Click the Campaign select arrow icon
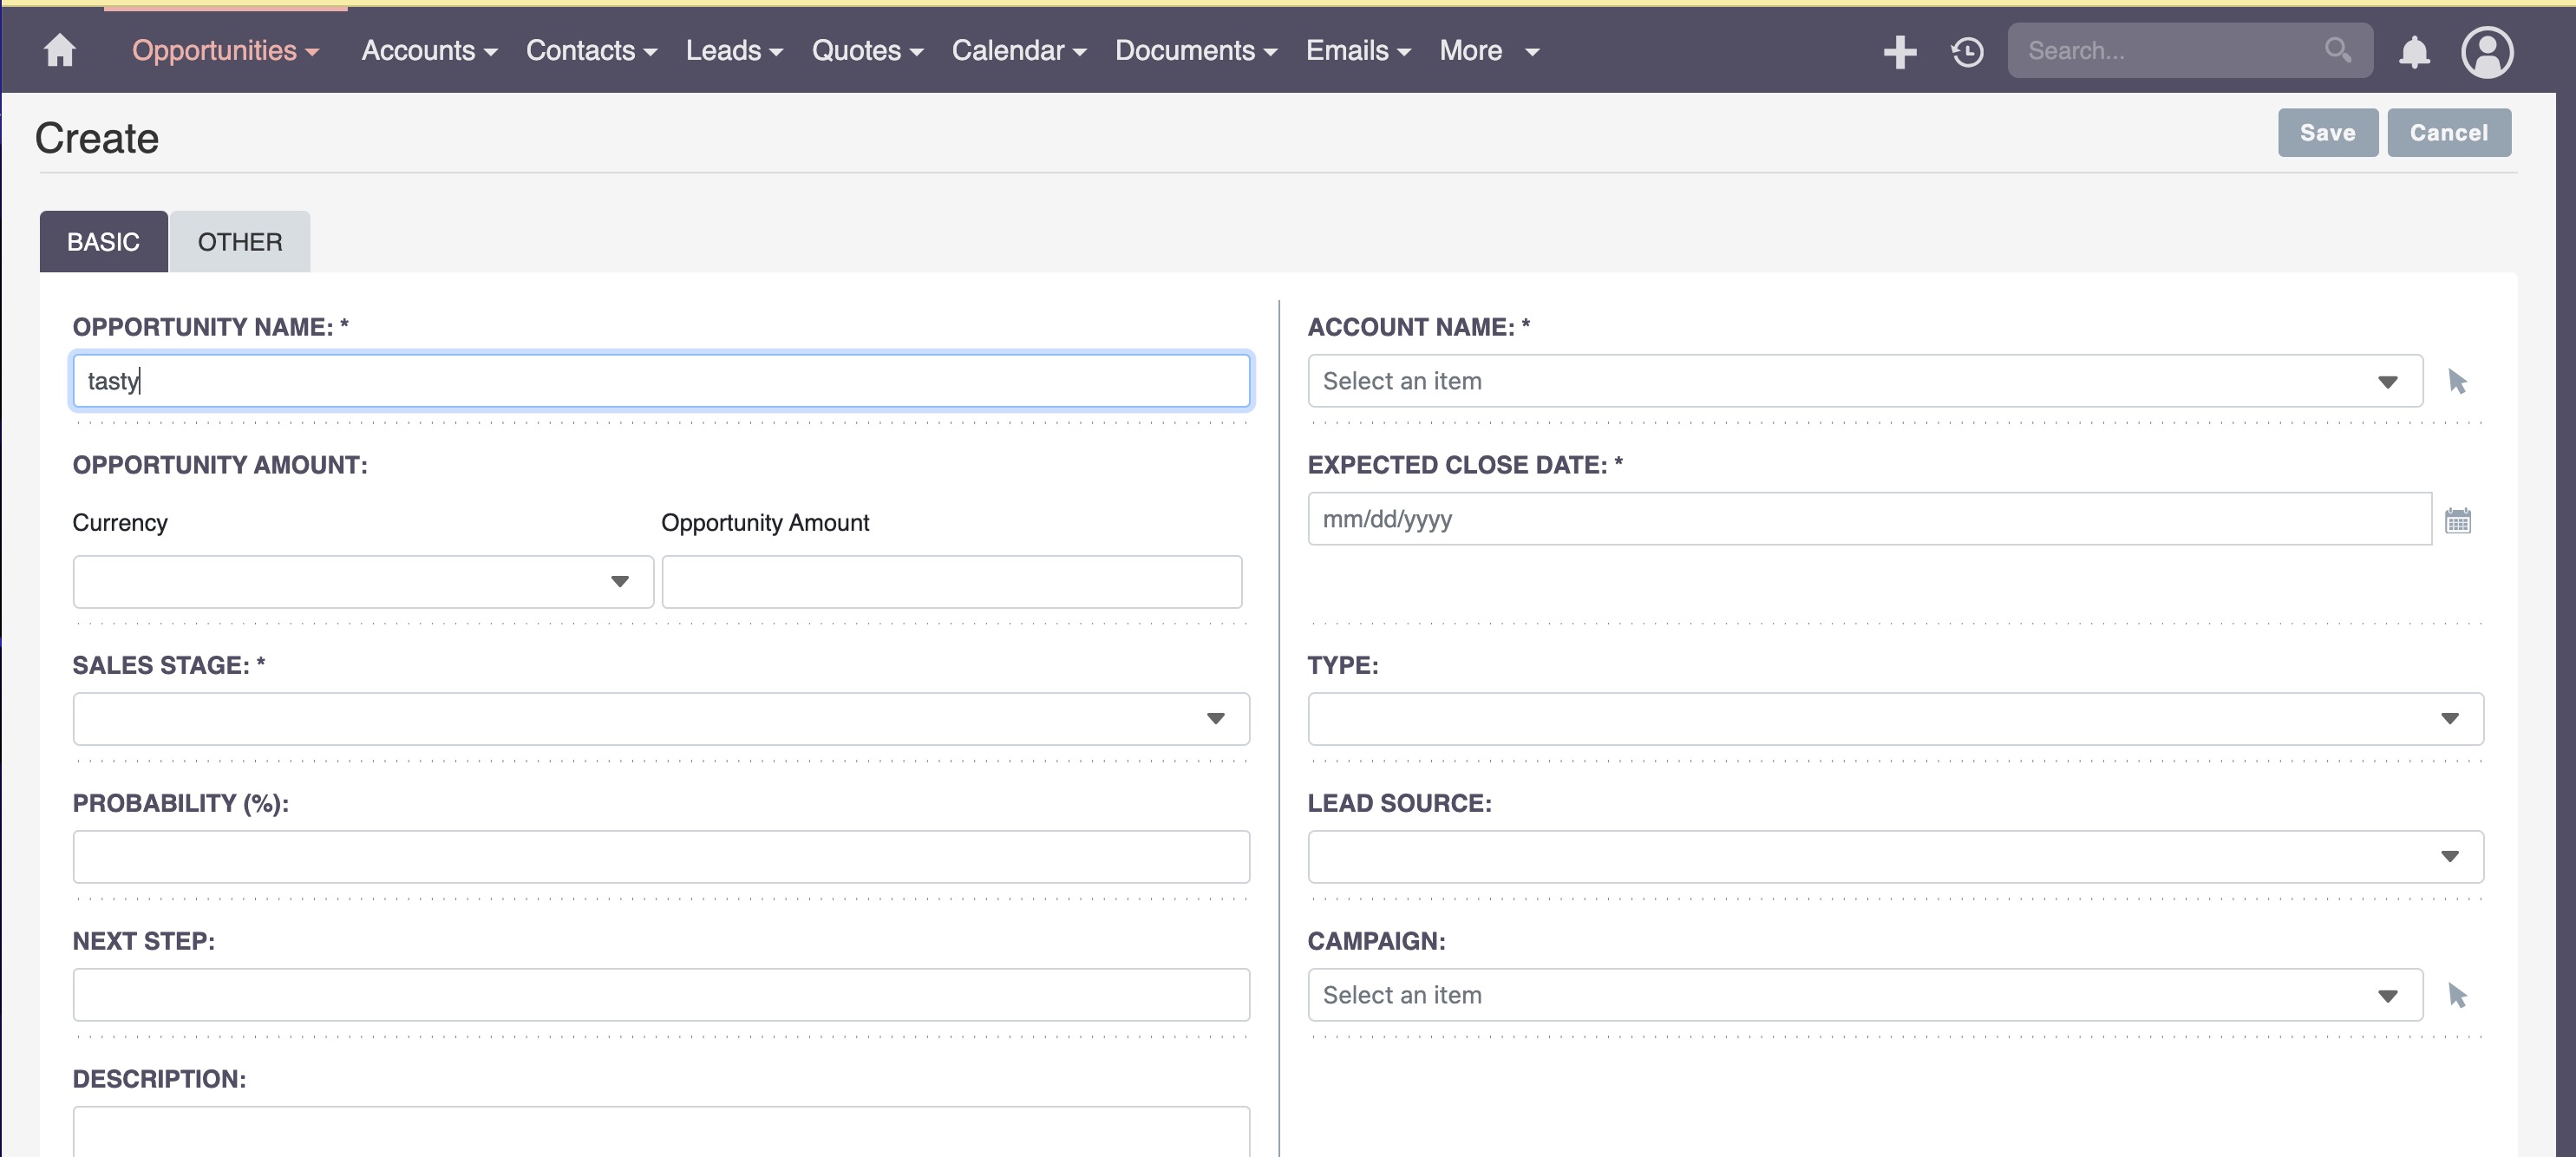 pos(2457,995)
